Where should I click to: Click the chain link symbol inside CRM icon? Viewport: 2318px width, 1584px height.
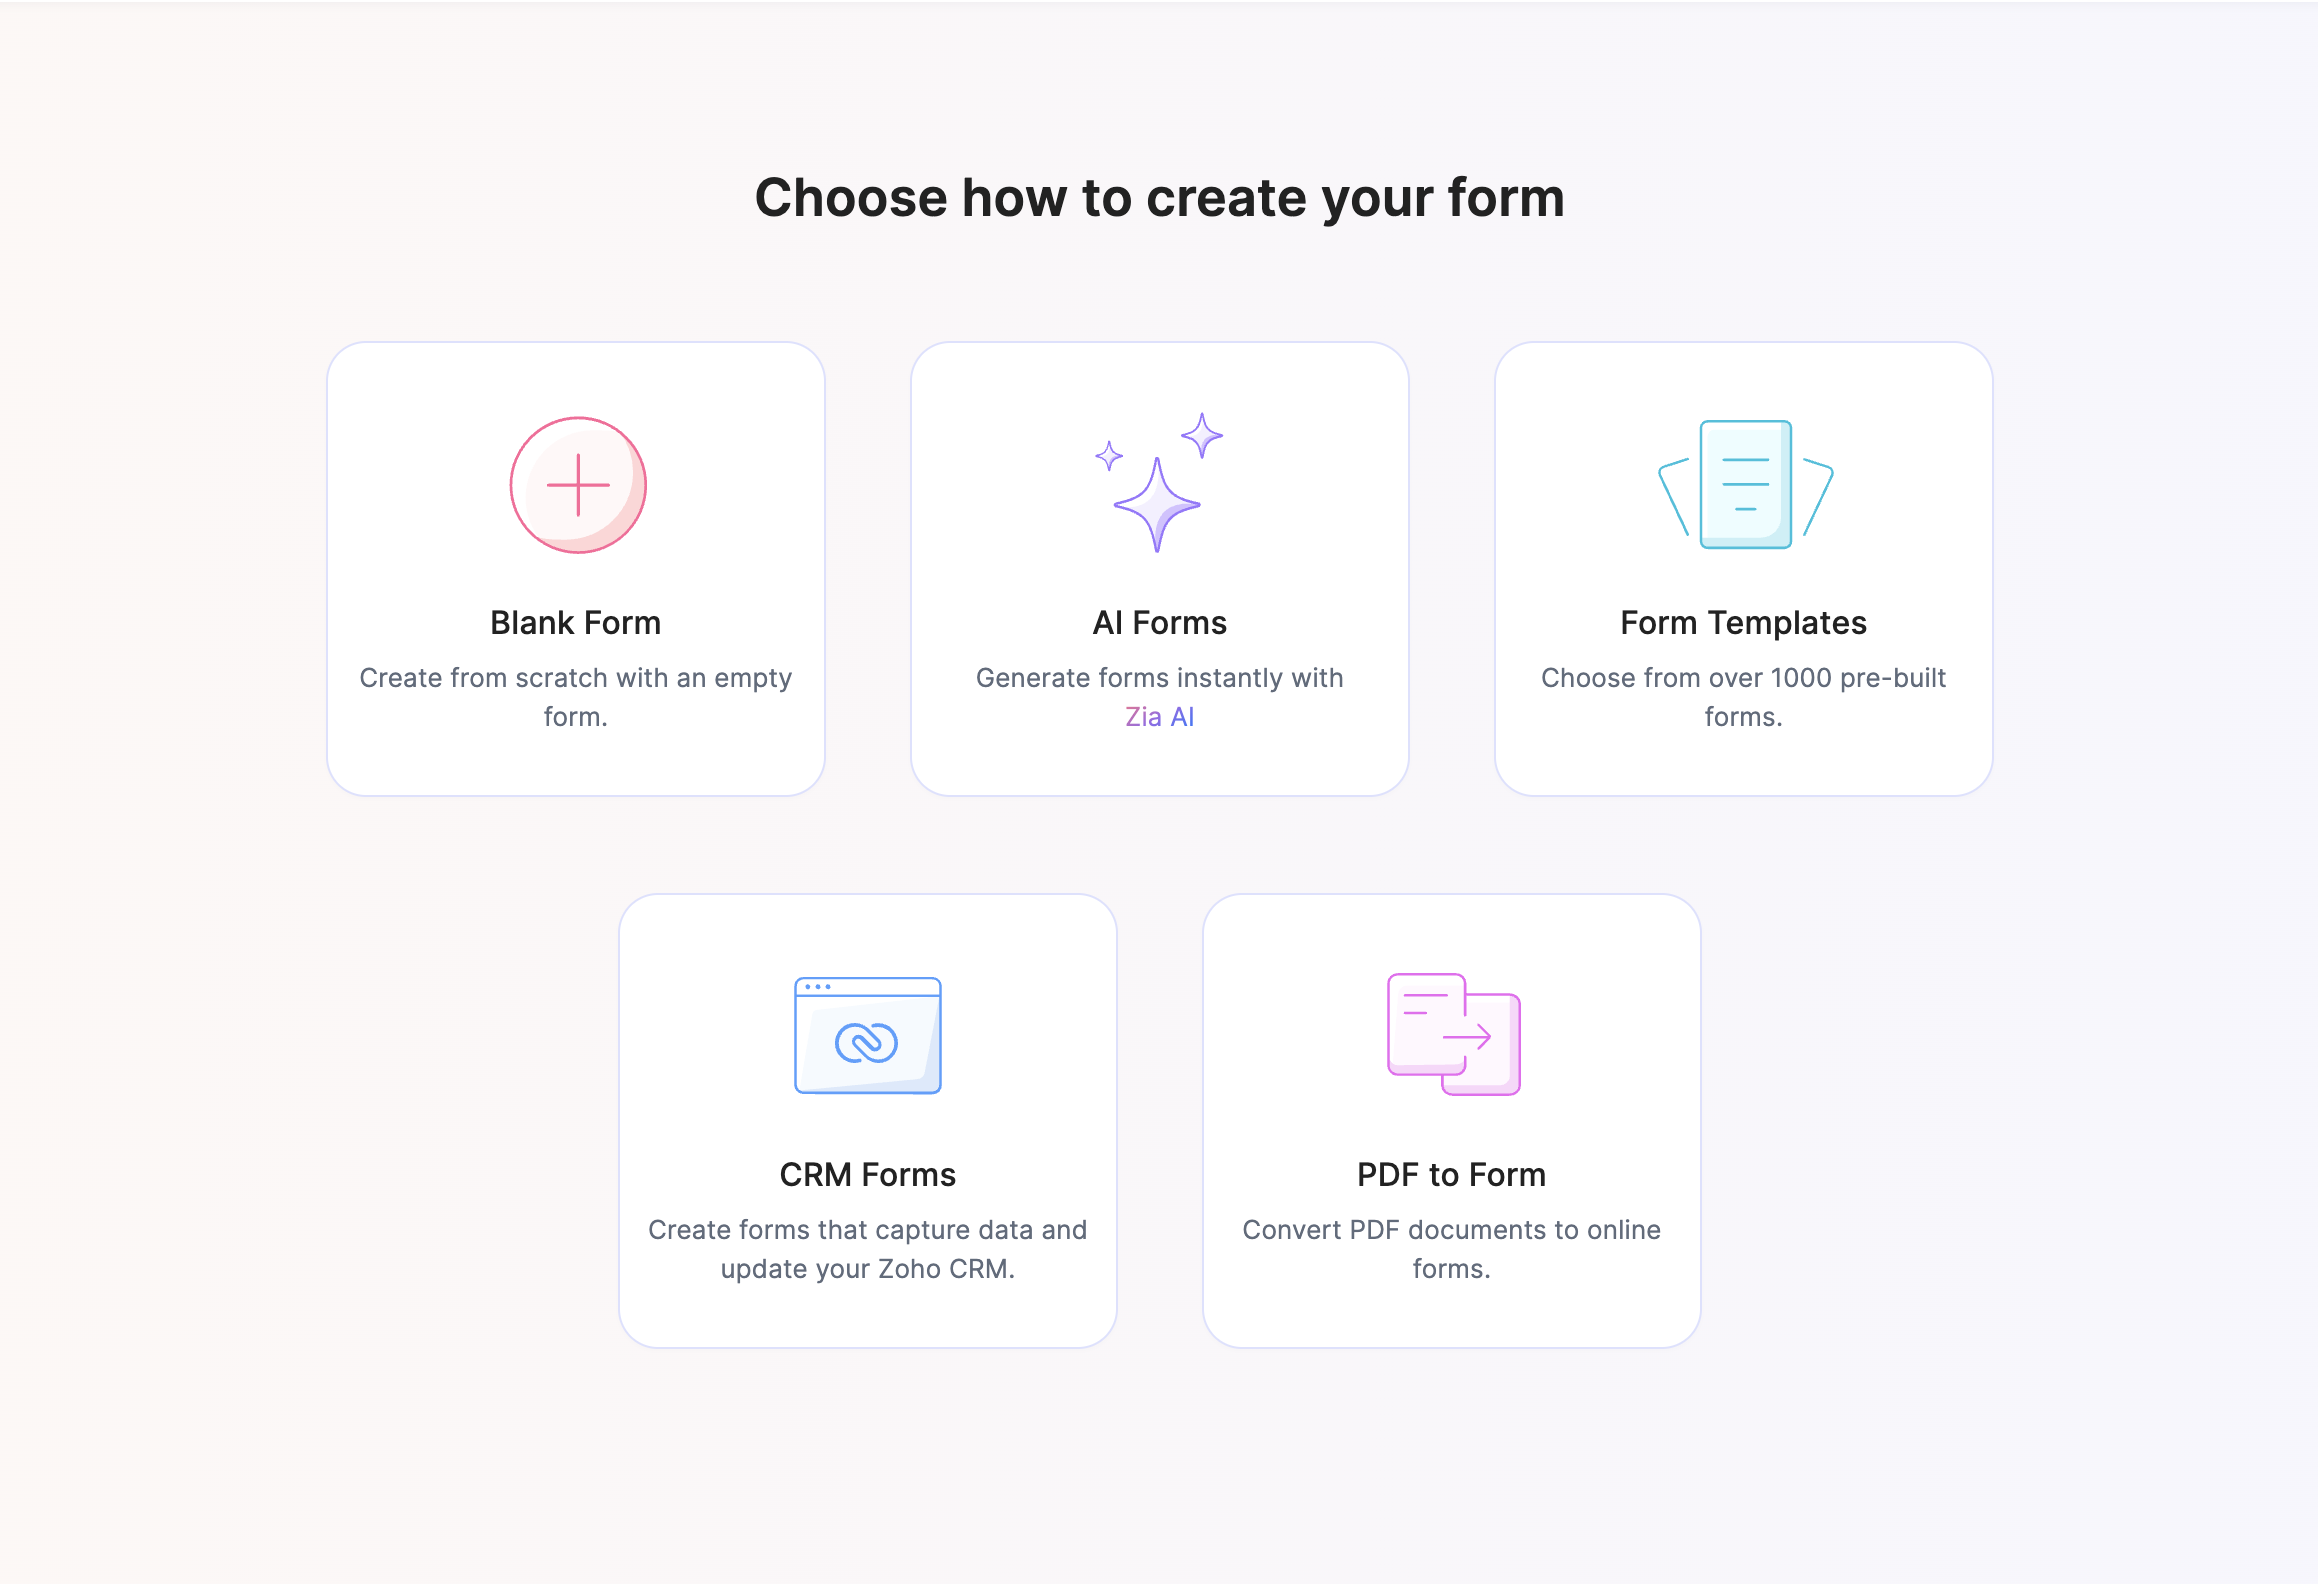click(866, 1044)
